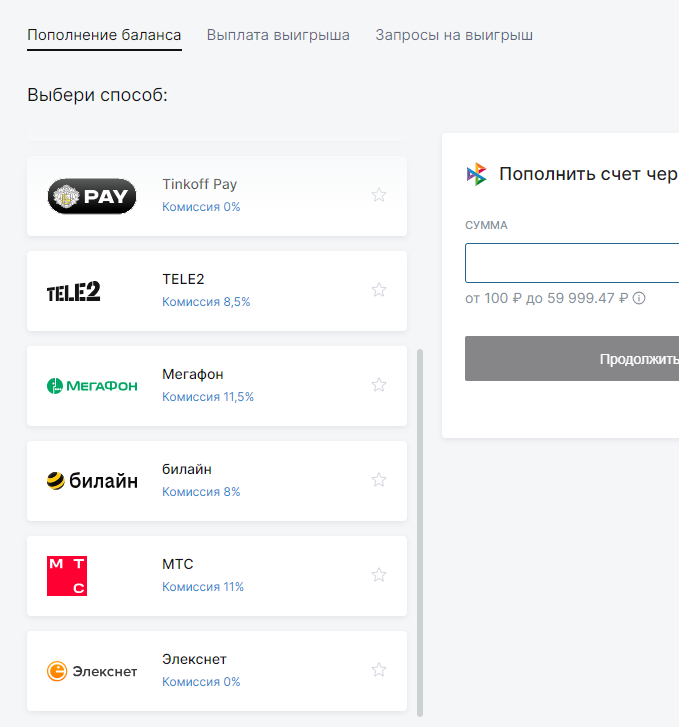Click the Комиссия 11% text
Screen dimensions: 679x727
tap(203, 587)
